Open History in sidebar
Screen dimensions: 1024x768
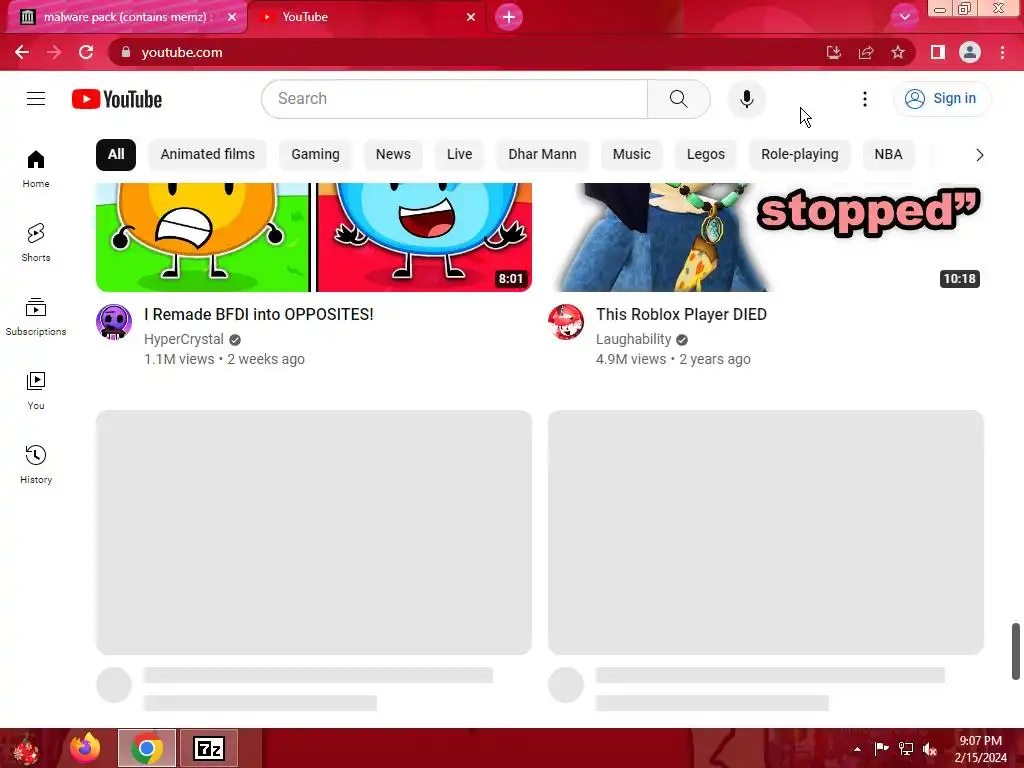click(36, 464)
